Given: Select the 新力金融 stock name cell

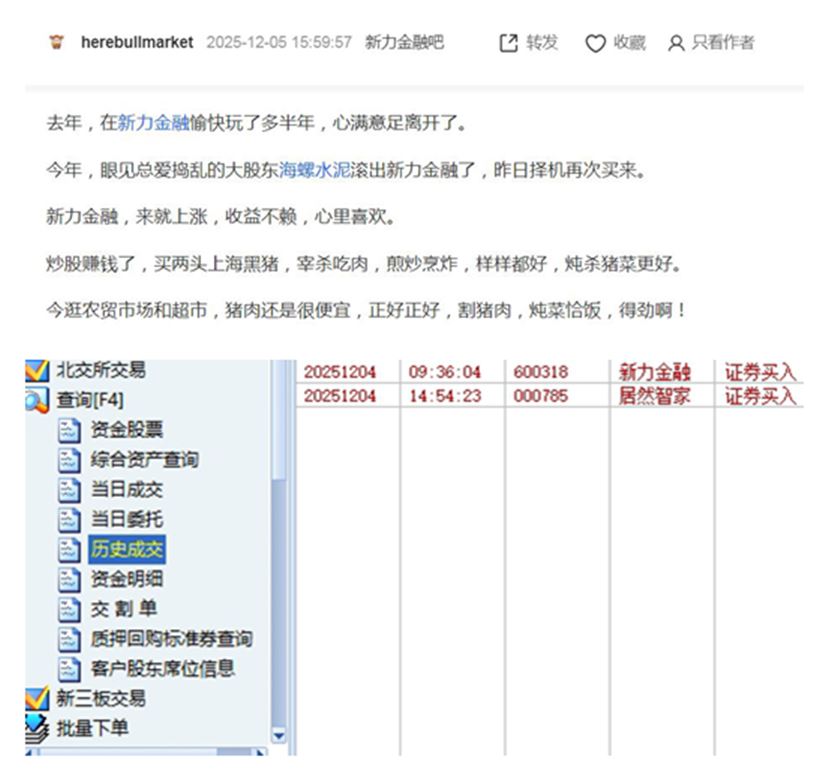Looking at the screenshot, I should [655, 372].
